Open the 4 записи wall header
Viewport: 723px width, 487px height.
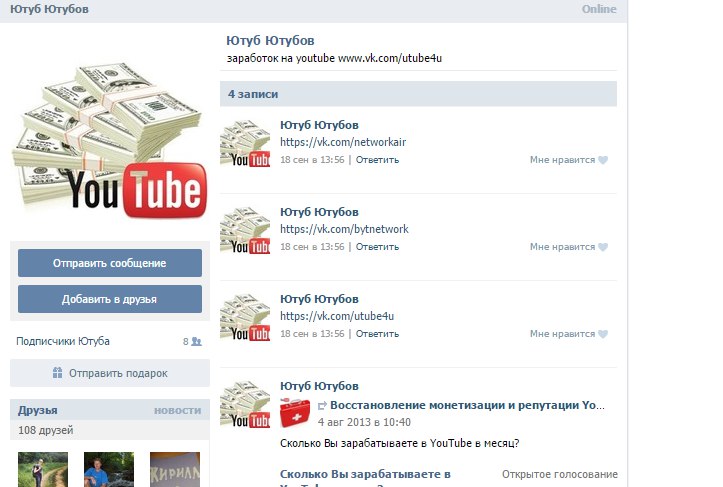418,94
